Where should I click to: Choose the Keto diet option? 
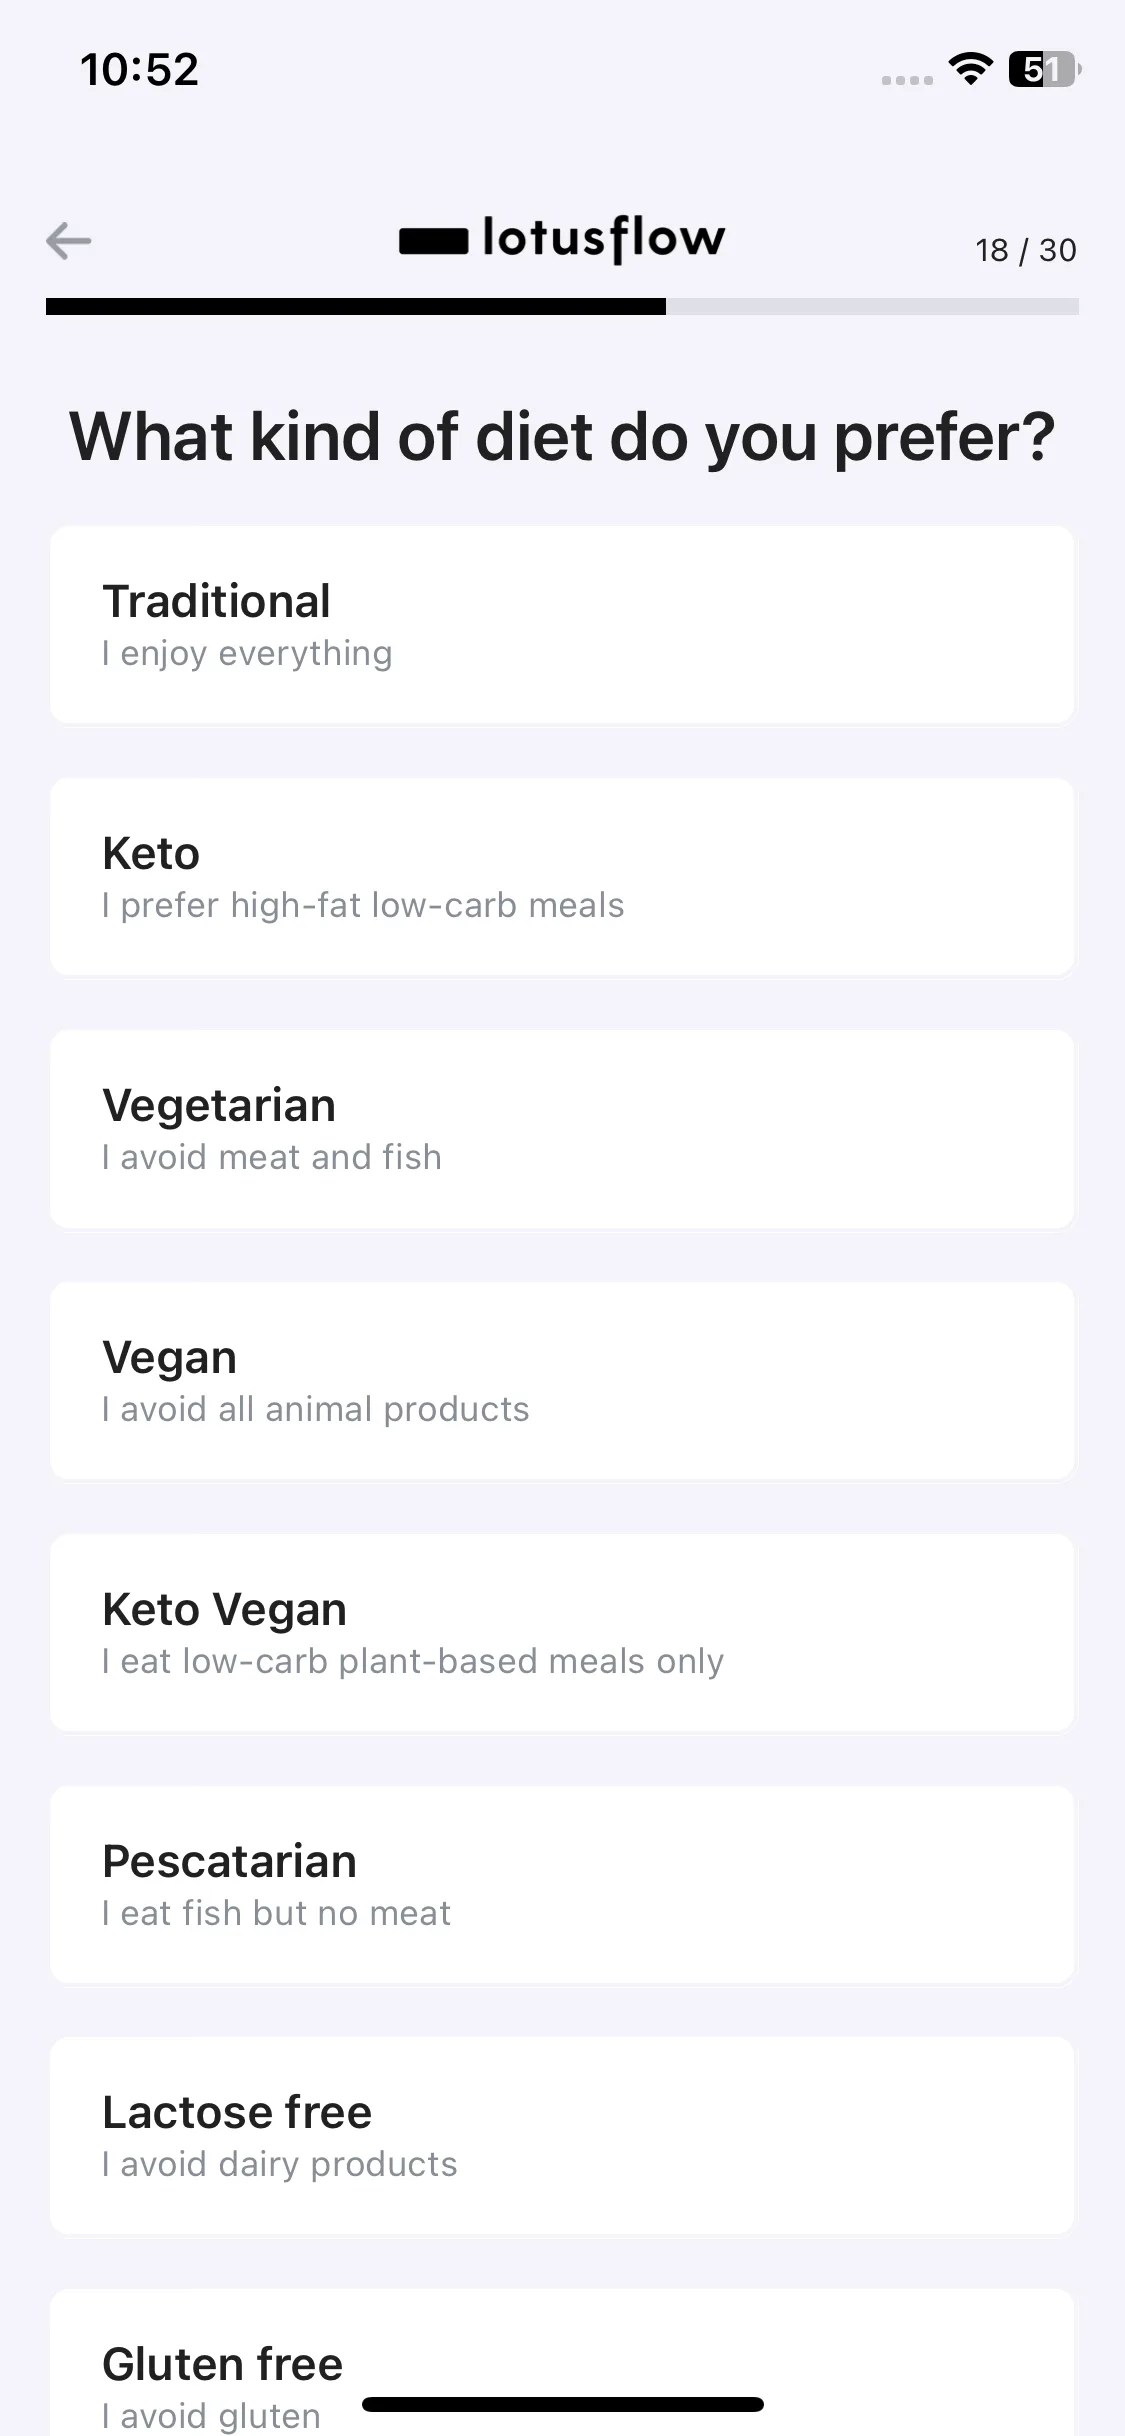coord(562,877)
